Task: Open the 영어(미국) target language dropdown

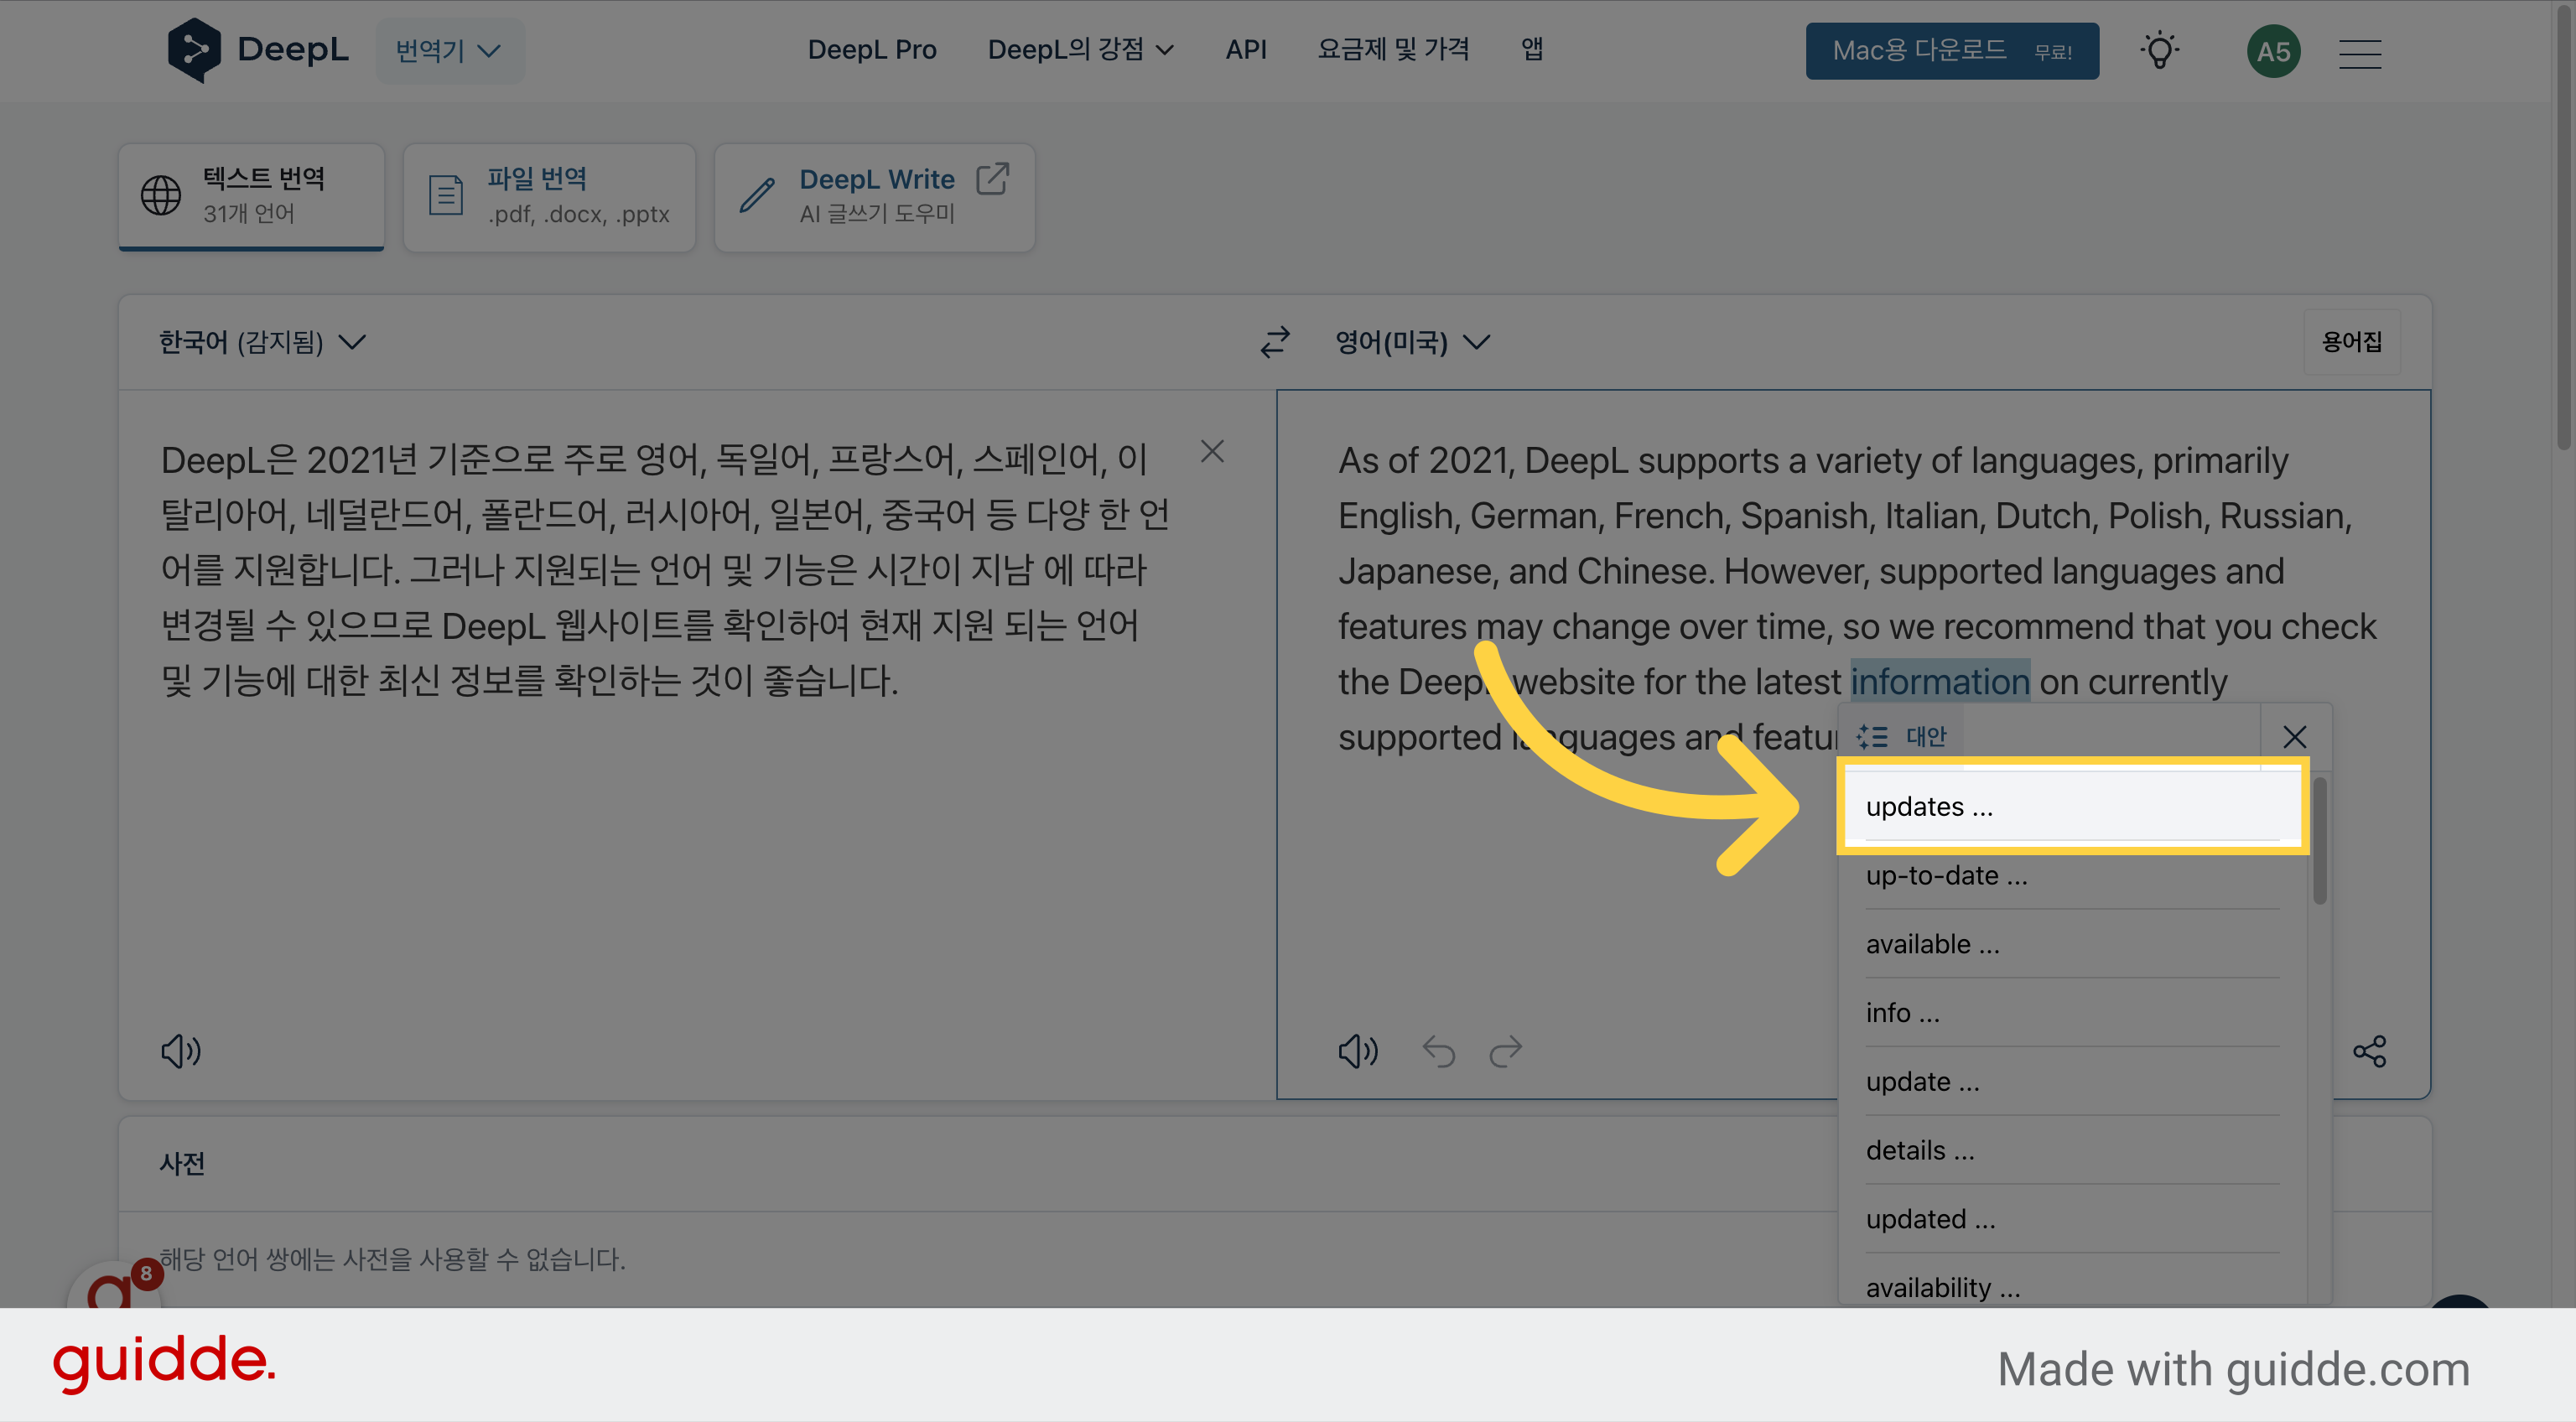Action: point(1413,342)
